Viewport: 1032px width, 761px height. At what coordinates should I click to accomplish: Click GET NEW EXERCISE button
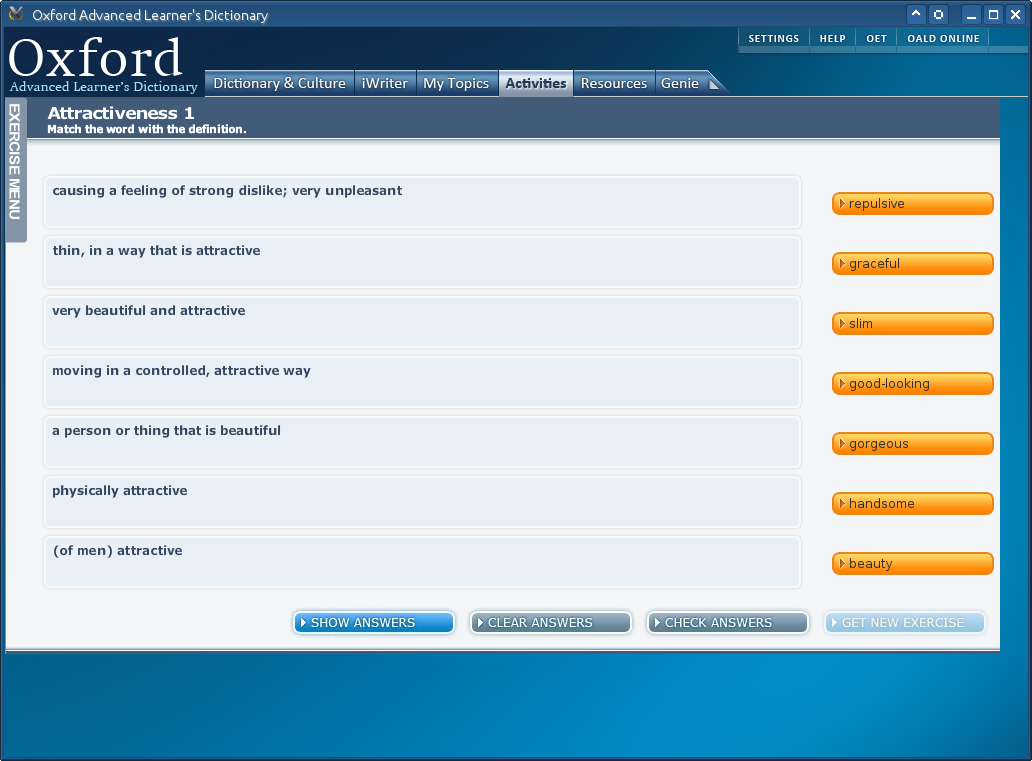coord(905,623)
